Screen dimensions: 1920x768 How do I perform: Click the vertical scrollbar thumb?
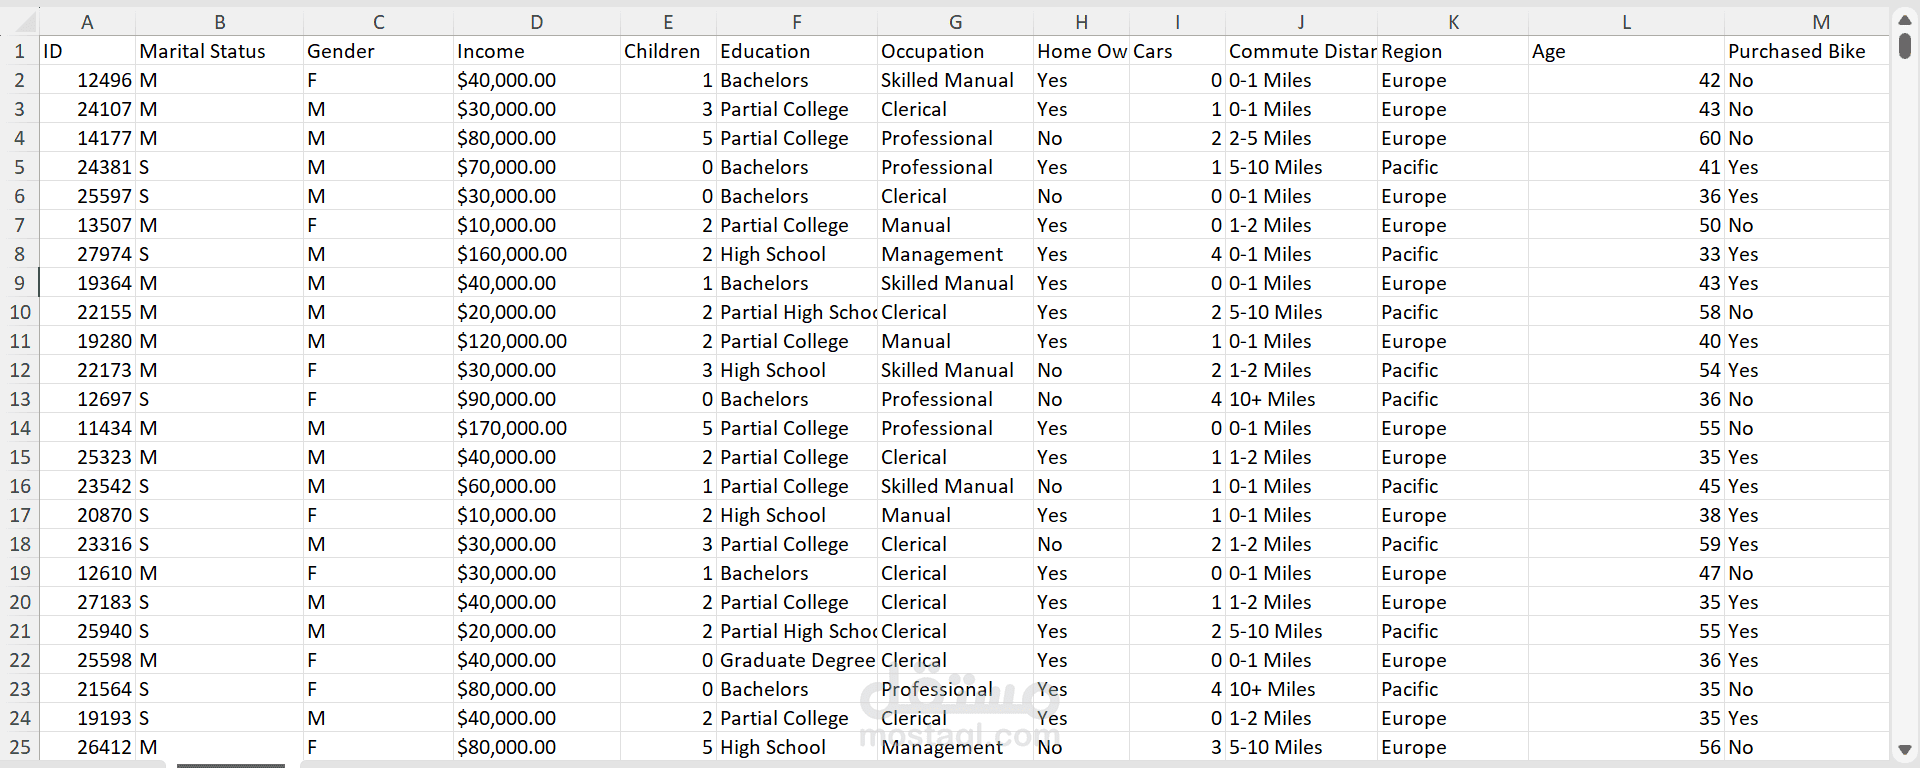click(1905, 45)
